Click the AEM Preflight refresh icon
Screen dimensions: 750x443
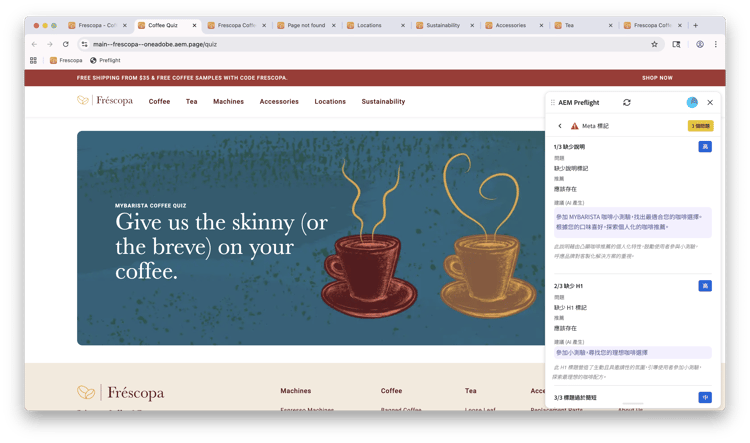point(627,102)
